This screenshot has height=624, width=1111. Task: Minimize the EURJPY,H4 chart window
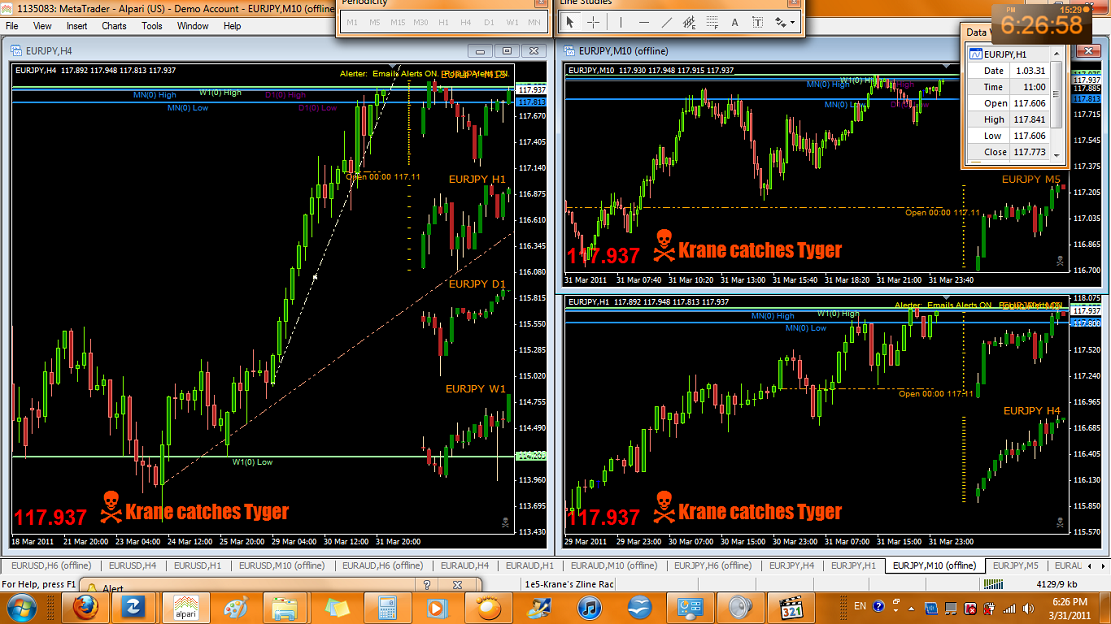pos(480,51)
